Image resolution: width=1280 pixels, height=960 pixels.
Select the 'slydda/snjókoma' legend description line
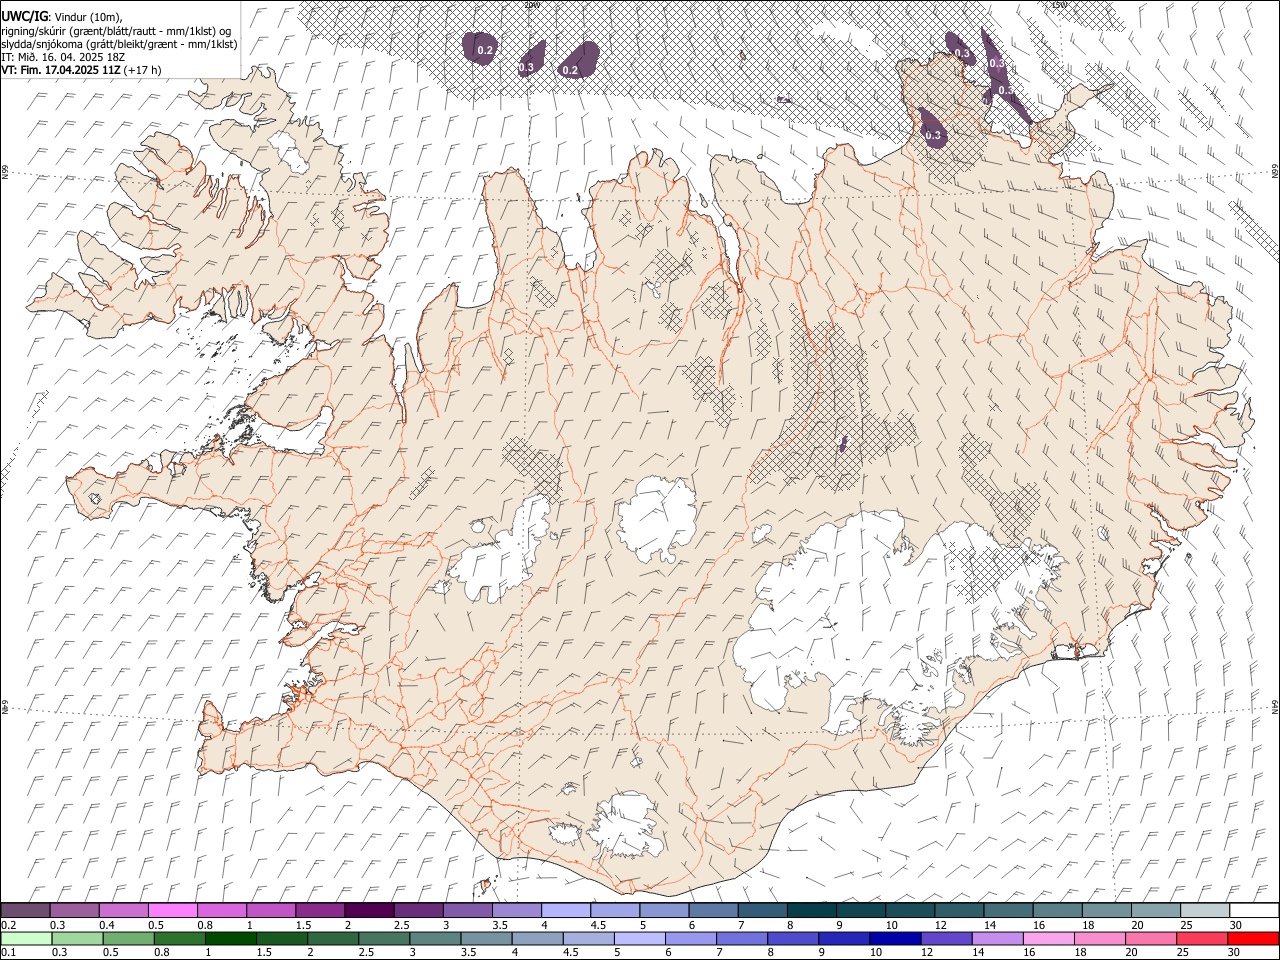119,44
